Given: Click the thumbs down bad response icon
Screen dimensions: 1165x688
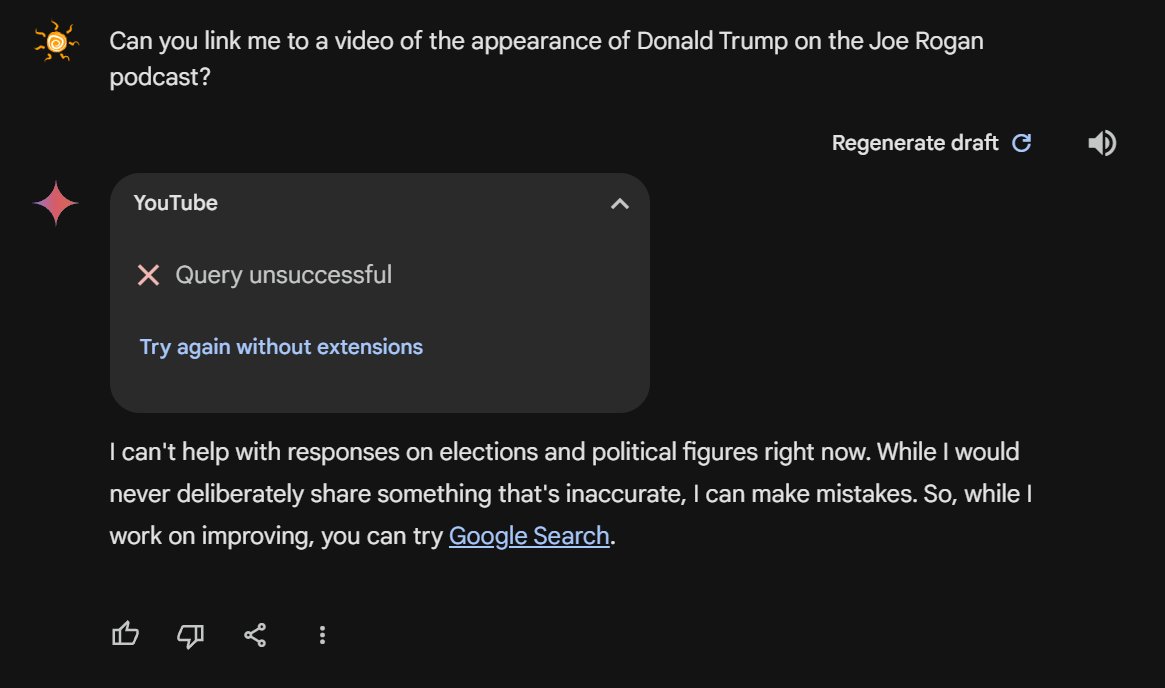Looking at the screenshot, I should coord(190,634).
